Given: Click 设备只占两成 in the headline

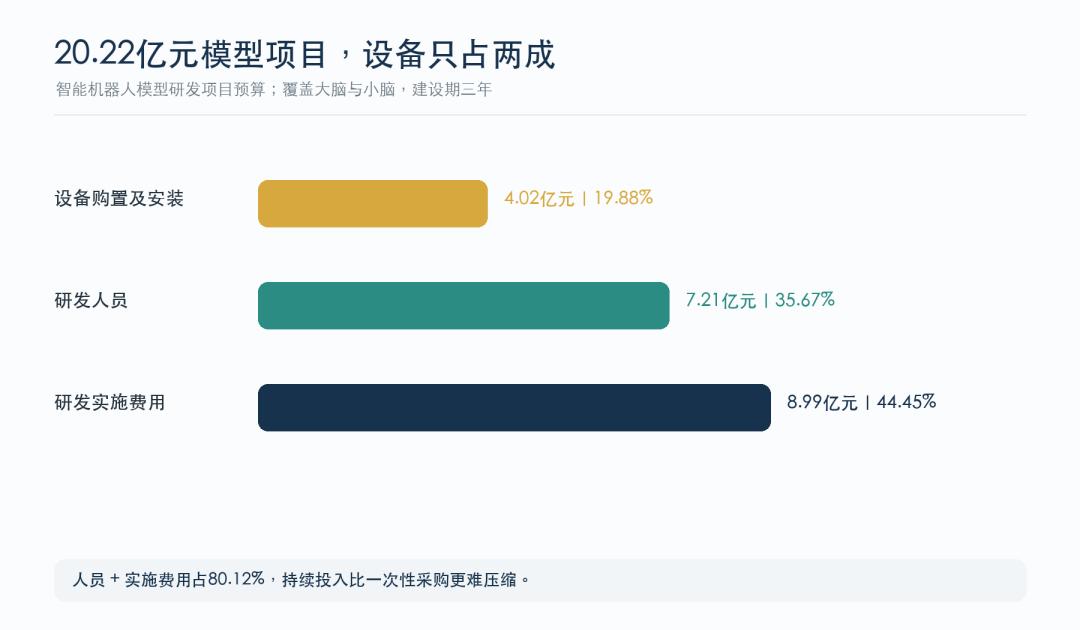Looking at the screenshot, I should point(459,54).
